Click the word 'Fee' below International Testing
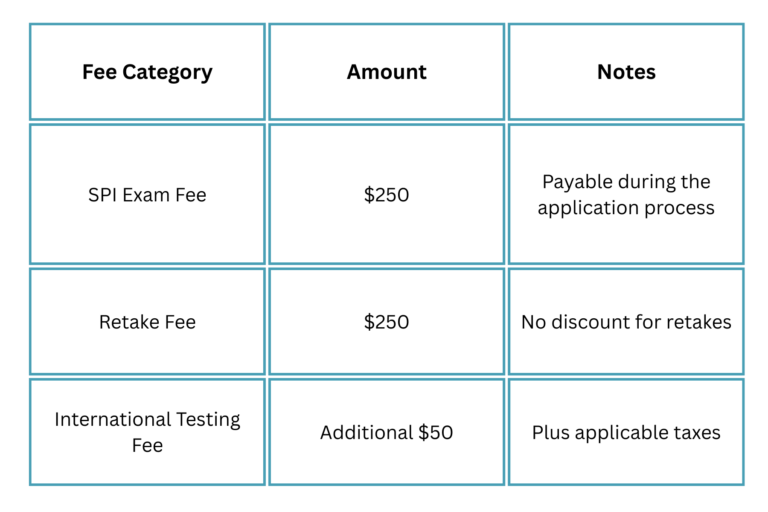 point(147,445)
